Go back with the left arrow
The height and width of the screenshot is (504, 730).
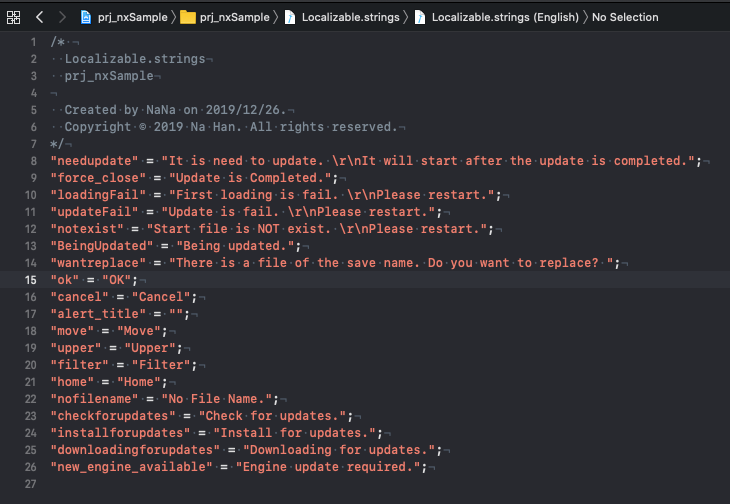(x=39, y=17)
